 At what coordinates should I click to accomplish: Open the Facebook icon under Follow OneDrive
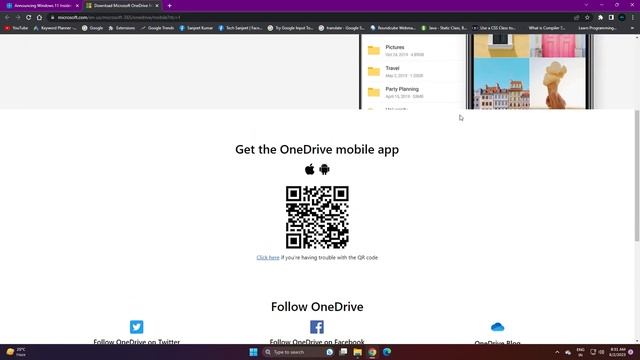point(317,327)
